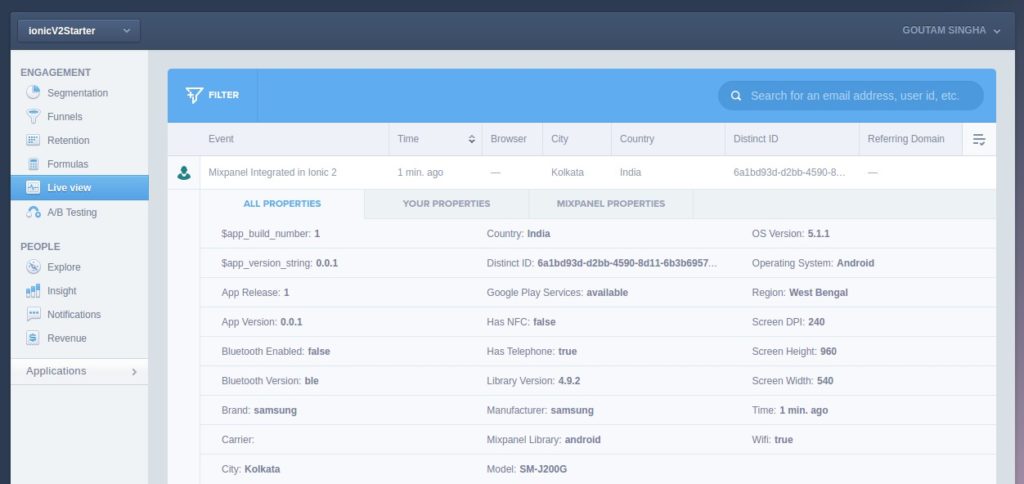
Task: Open the Segmentation pie chart icon
Action: 33,93
